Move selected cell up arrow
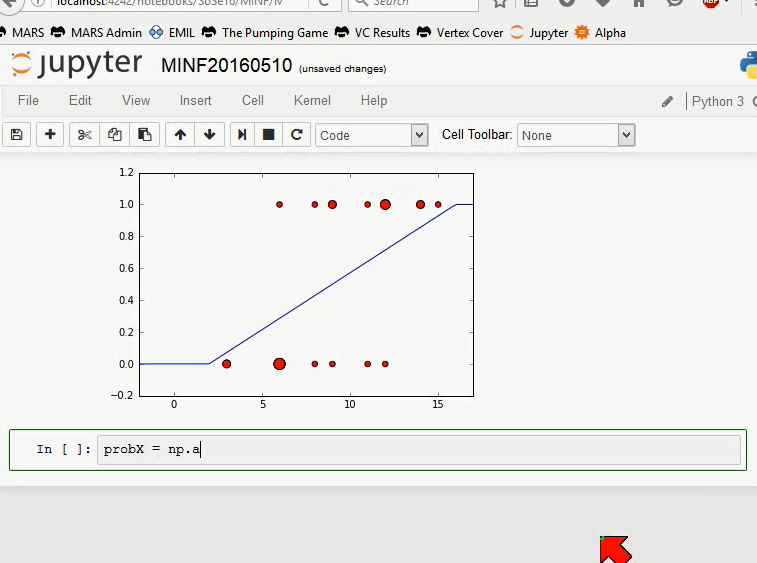The image size is (757, 563). (180, 135)
